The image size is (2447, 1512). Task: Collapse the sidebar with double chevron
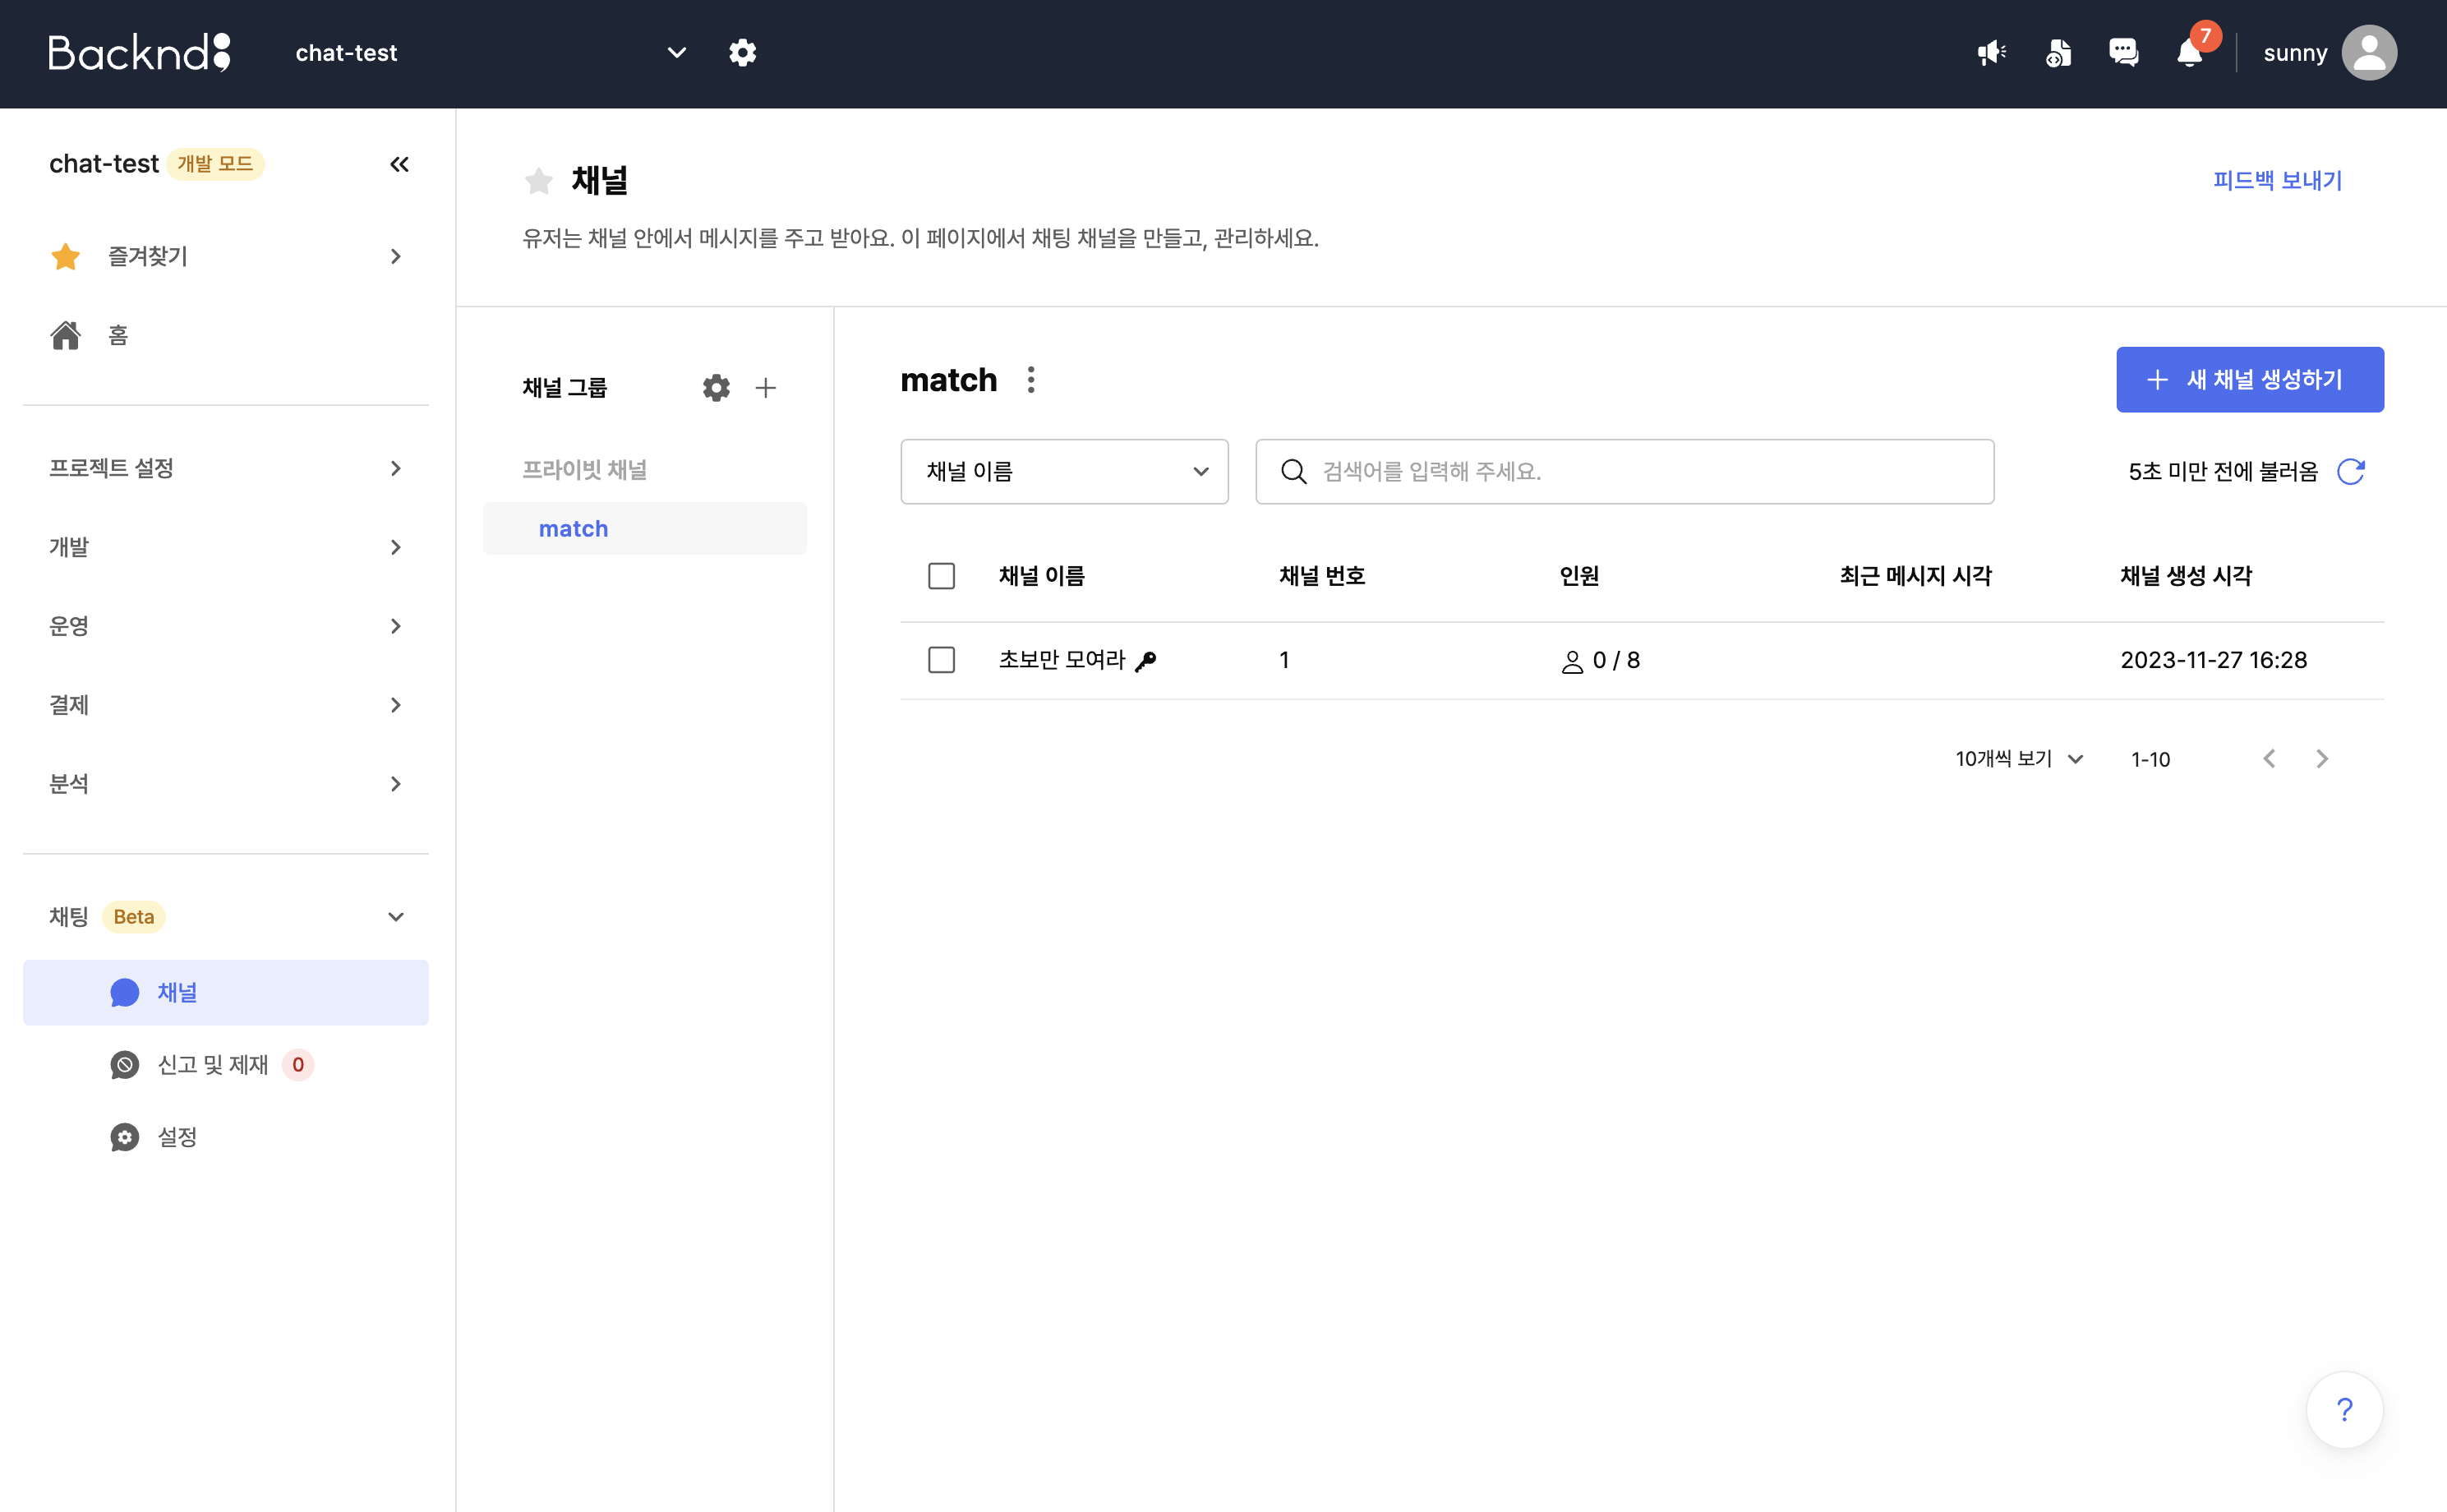point(399,164)
